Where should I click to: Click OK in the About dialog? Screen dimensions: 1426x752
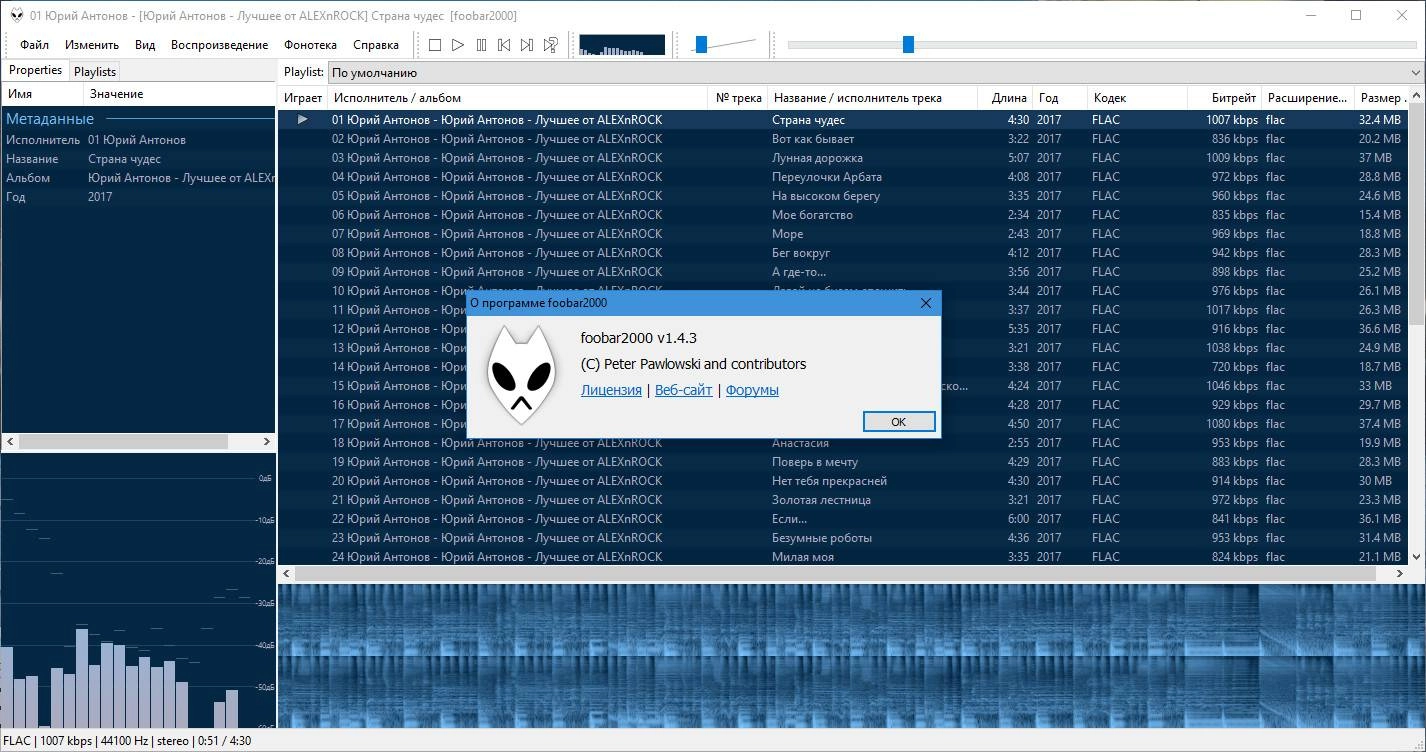coord(898,422)
